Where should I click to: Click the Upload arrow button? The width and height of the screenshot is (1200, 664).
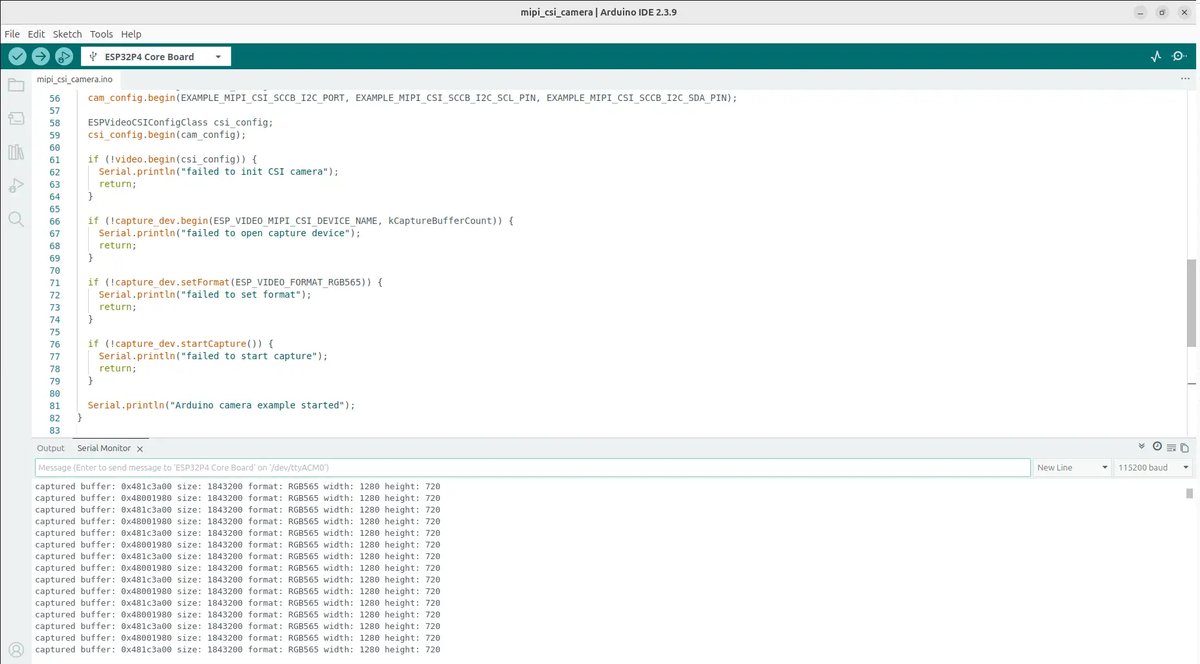pyautogui.click(x=40, y=56)
